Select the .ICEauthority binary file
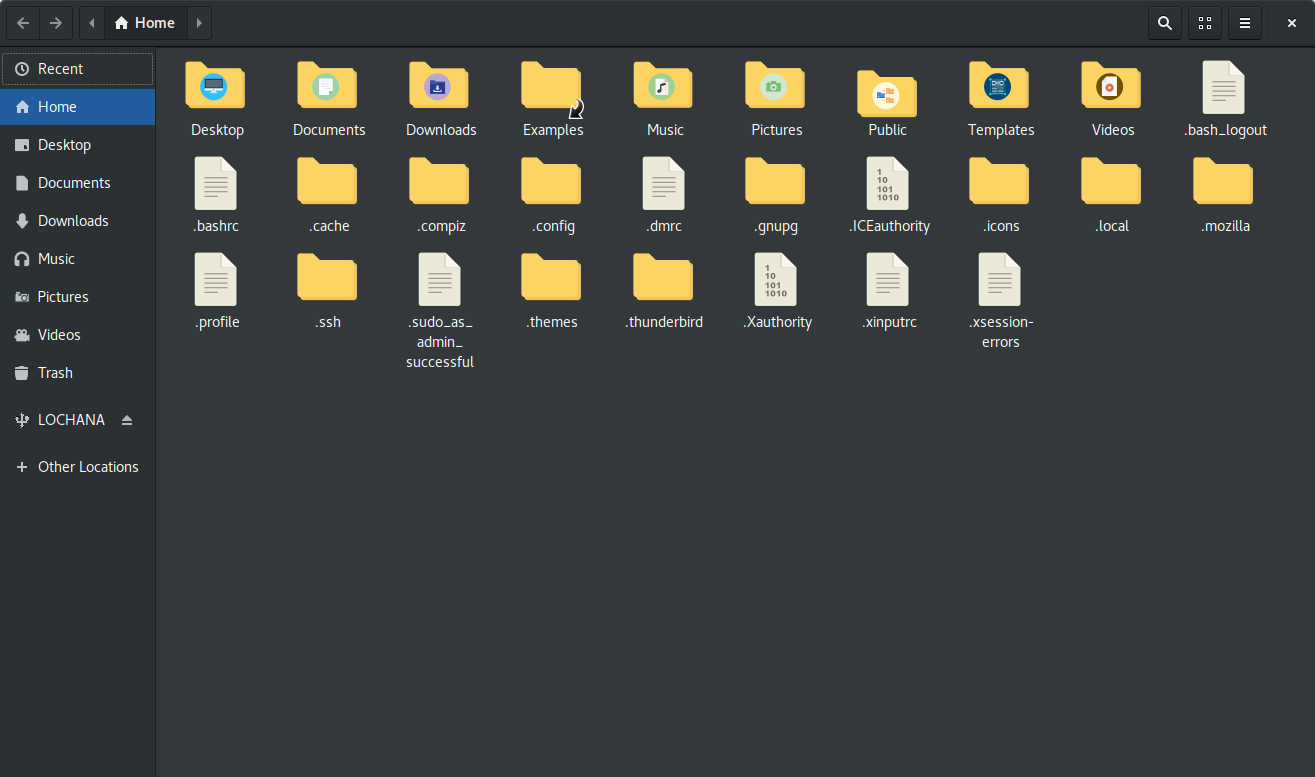The width and height of the screenshot is (1315, 777). (887, 183)
